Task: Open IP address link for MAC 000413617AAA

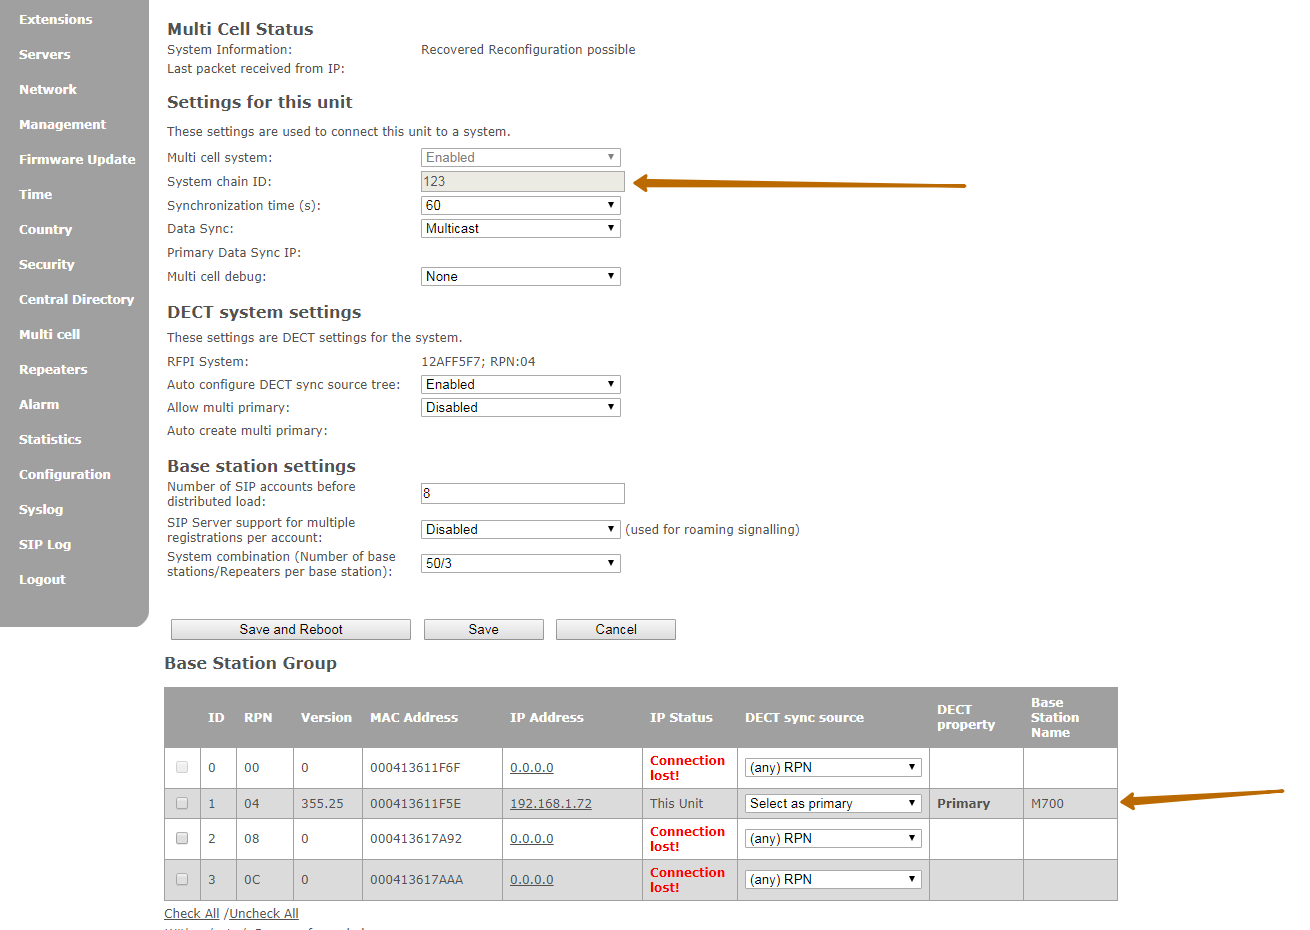Action: click(x=531, y=879)
